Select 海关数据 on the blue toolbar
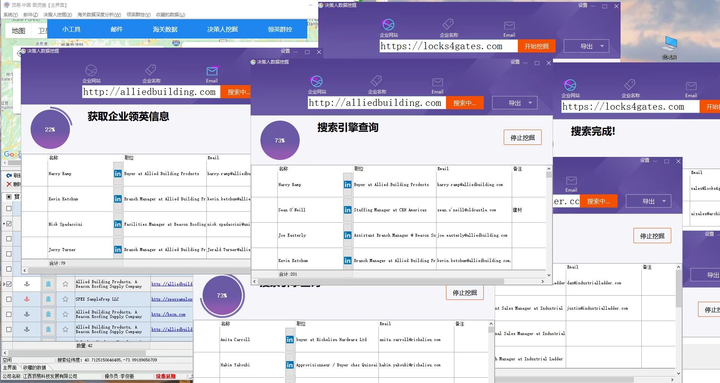The height and width of the screenshot is (383, 720). coord(165,29)
